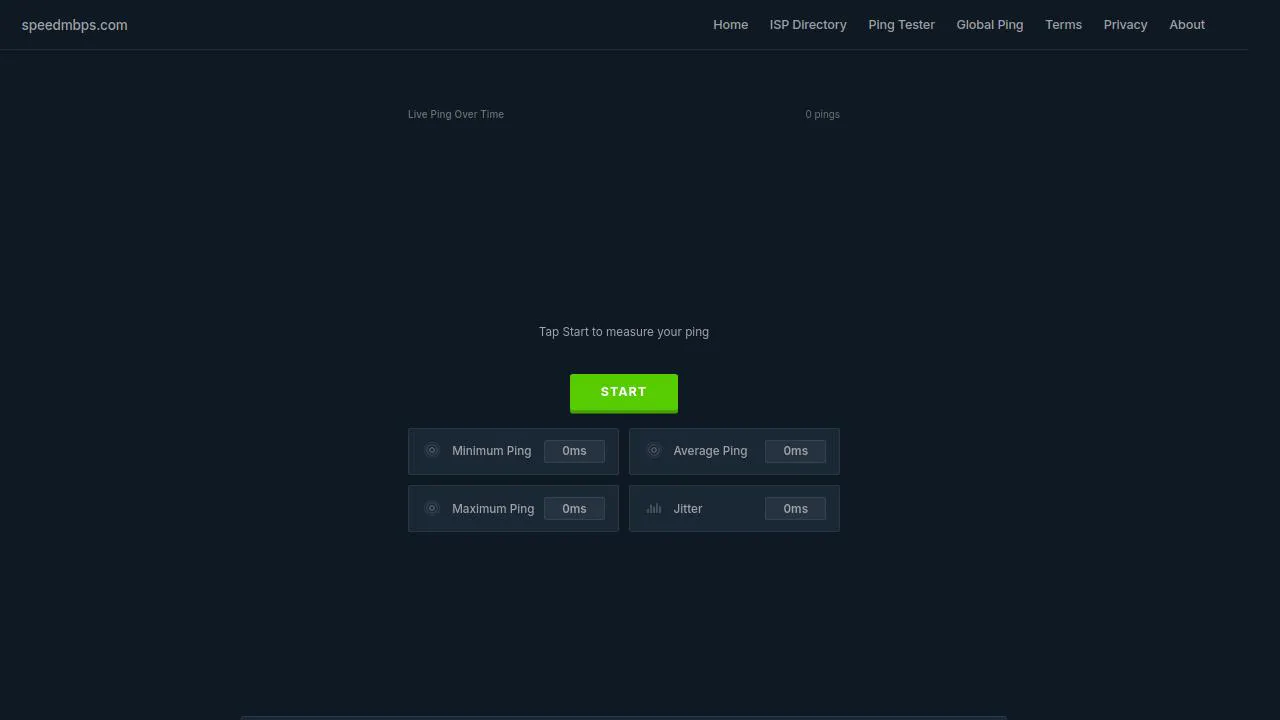Click the Maximum Ping target icon
This screenshot has width=1280, height=720.
pos(432,508)
